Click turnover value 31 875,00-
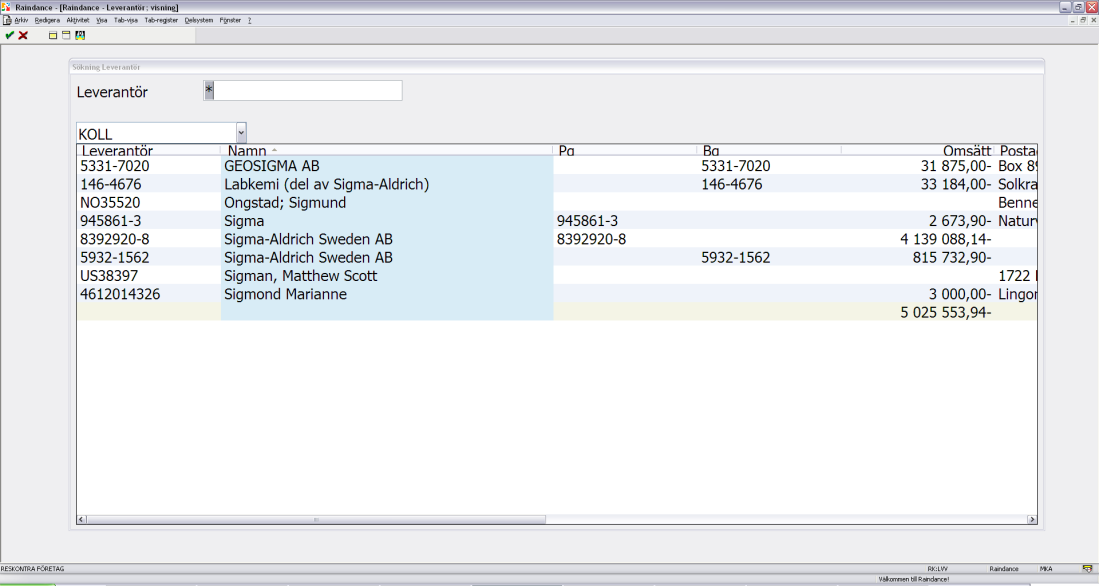The height and width of the screenshot is (586, 1099). click(956, 166)
